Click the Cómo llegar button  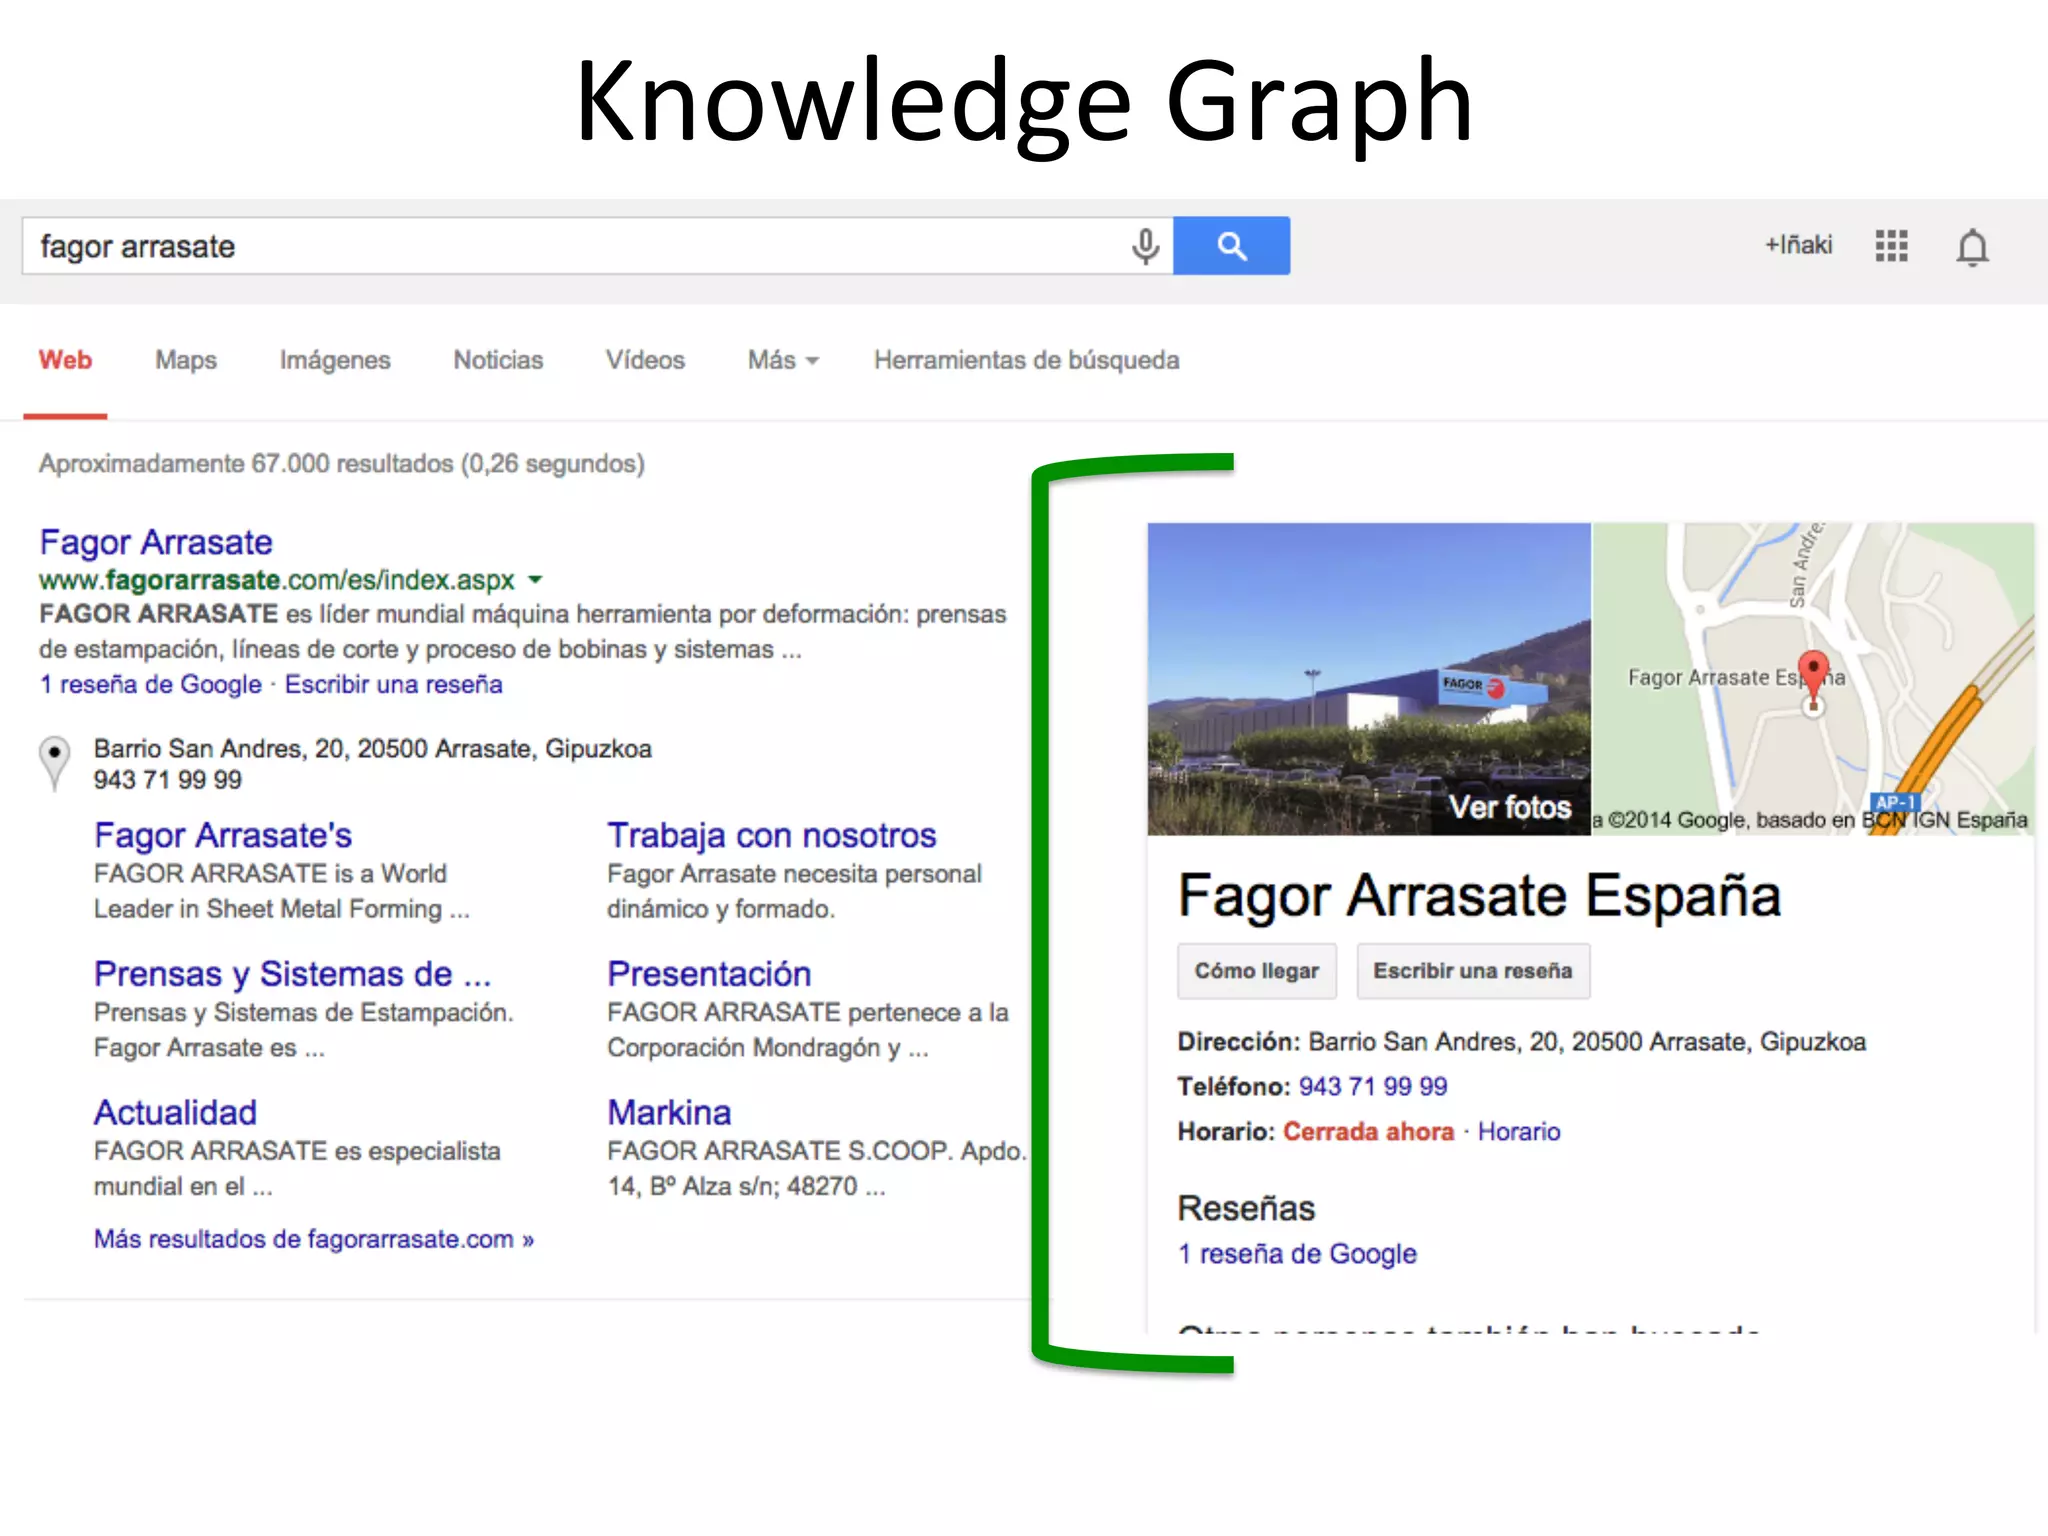point(1257,971)
